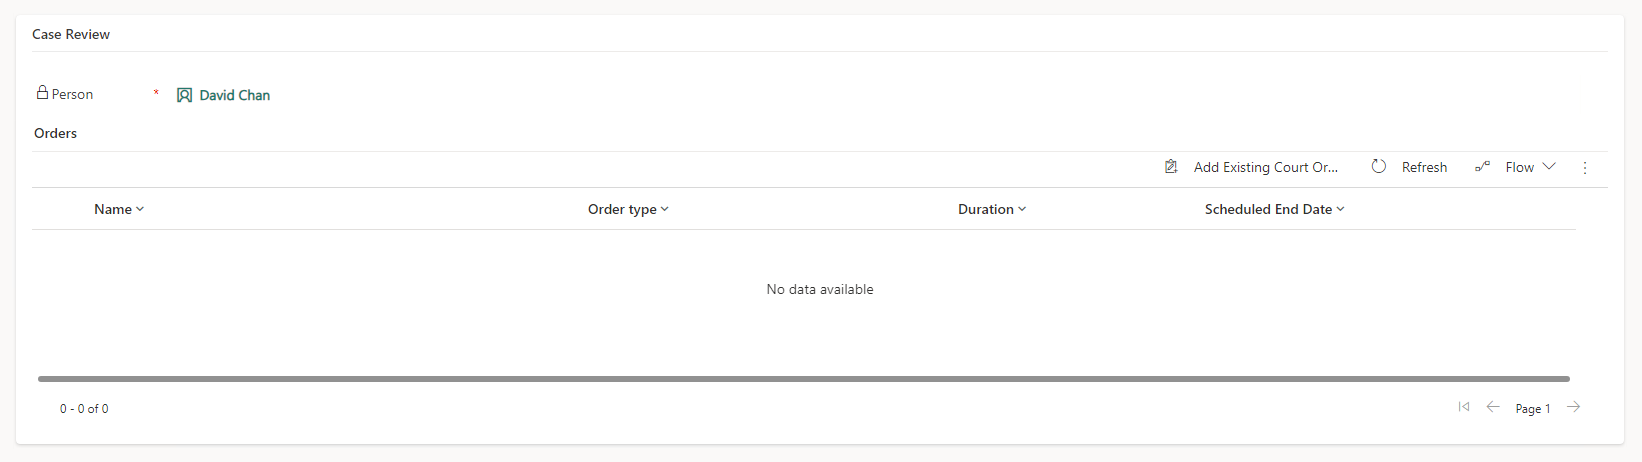Click the Add Existing Court Or... button label

(x=1265, y=167)
